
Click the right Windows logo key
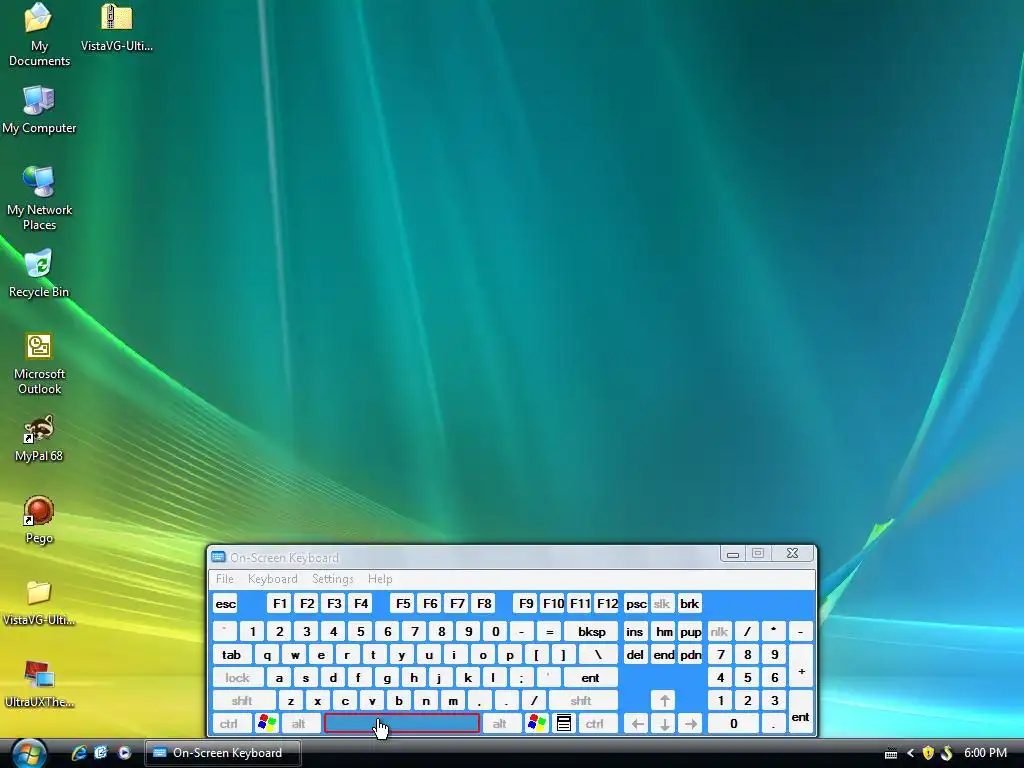[x=537, y=723]
